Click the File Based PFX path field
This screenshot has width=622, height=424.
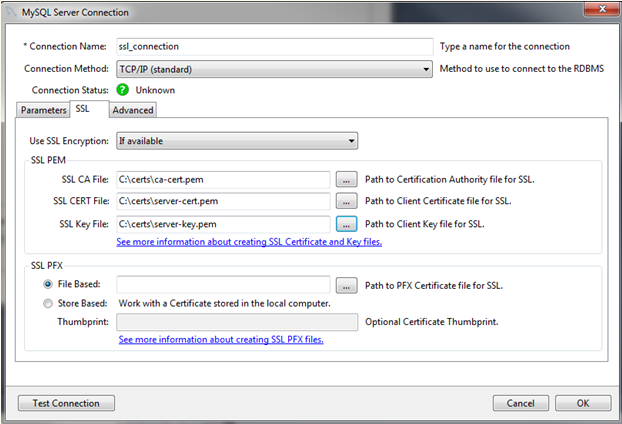point(223,285)
